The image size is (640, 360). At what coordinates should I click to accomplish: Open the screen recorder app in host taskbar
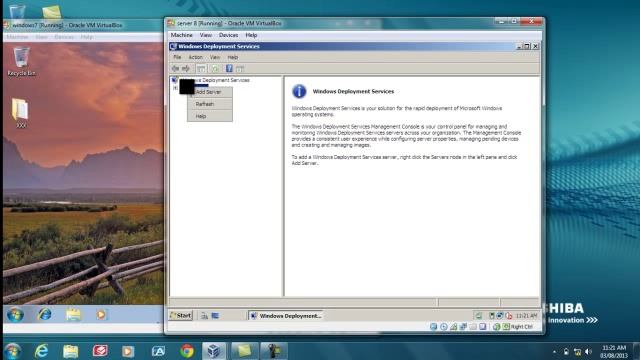point(273,351)
